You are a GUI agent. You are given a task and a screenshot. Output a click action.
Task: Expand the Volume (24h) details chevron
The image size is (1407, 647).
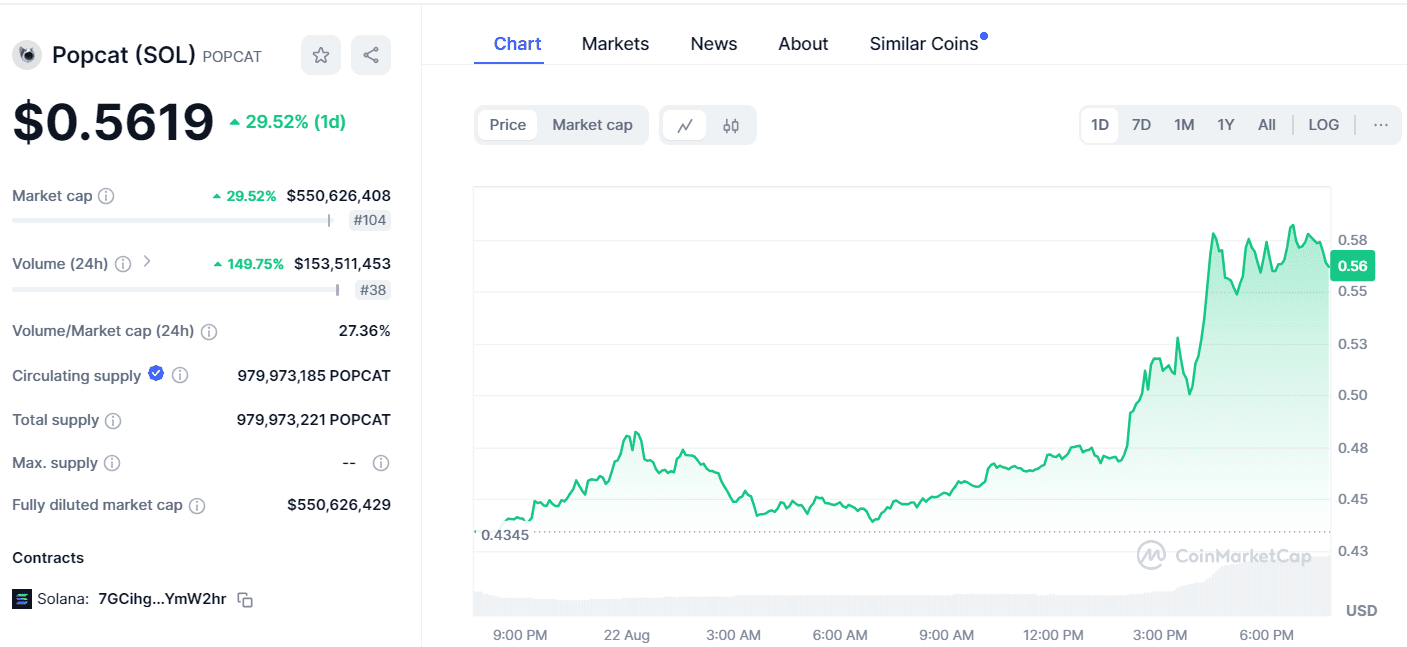click(146, 263)
